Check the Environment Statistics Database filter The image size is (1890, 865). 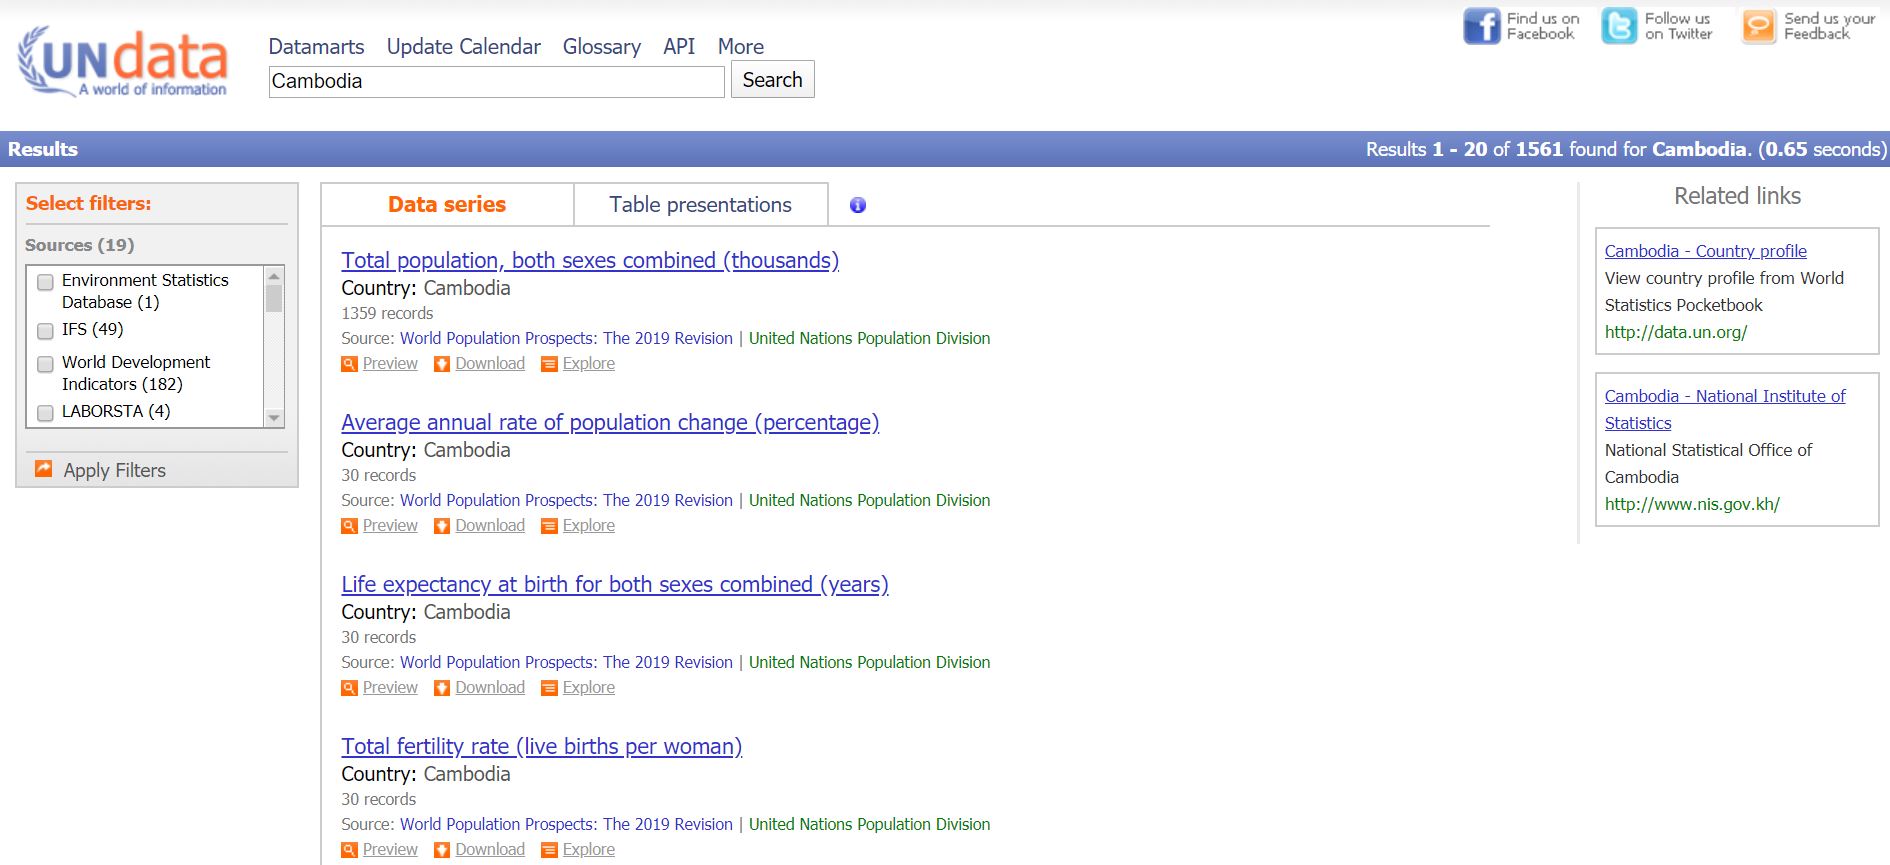pyautogui.click(x=45, y=282)
